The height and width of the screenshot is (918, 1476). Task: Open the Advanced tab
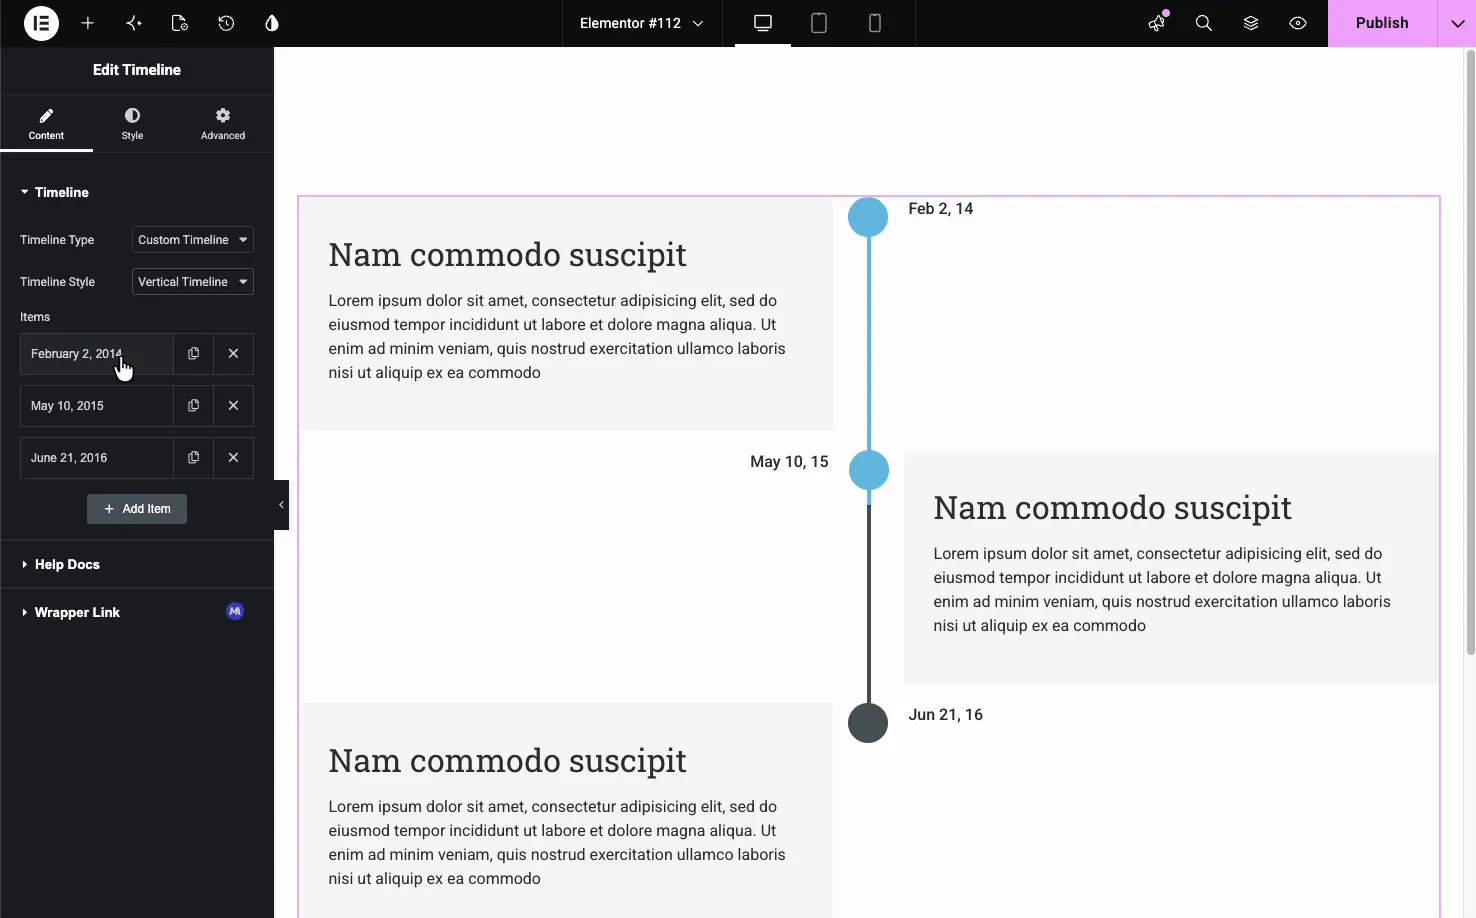[x=223, y=124]
